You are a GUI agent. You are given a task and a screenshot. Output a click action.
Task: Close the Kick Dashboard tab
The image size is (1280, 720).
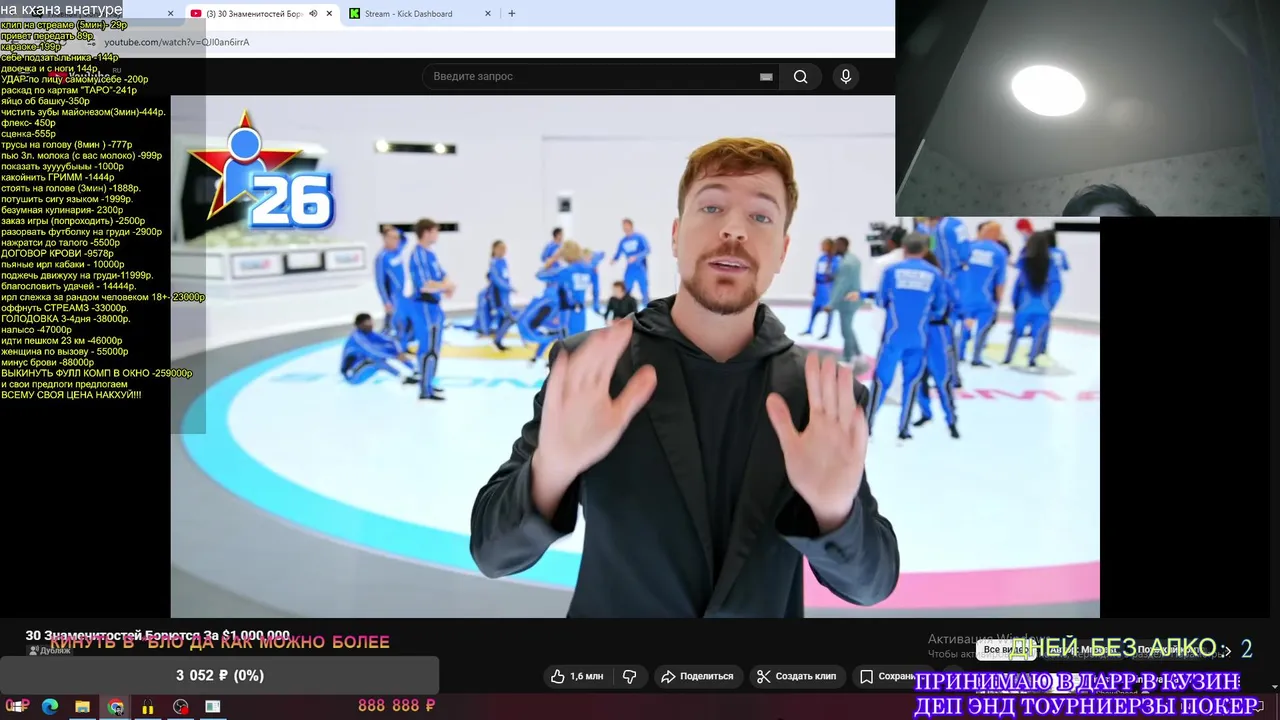(x=488, y=14)
